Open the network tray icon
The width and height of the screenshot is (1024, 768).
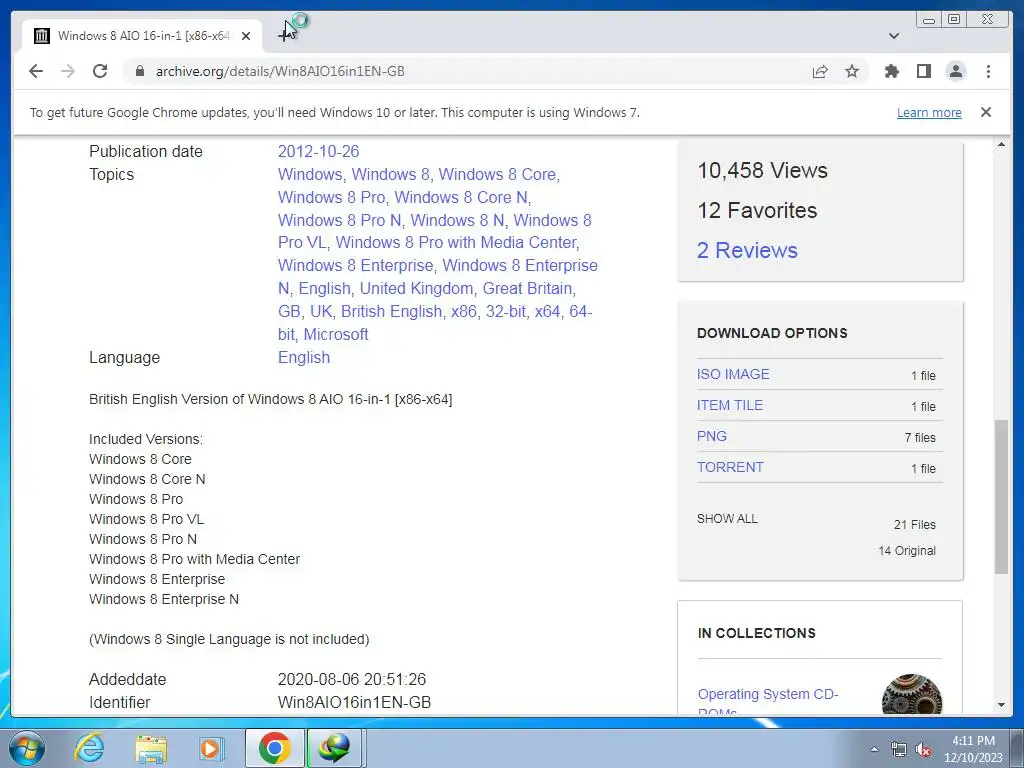(899, 749)
